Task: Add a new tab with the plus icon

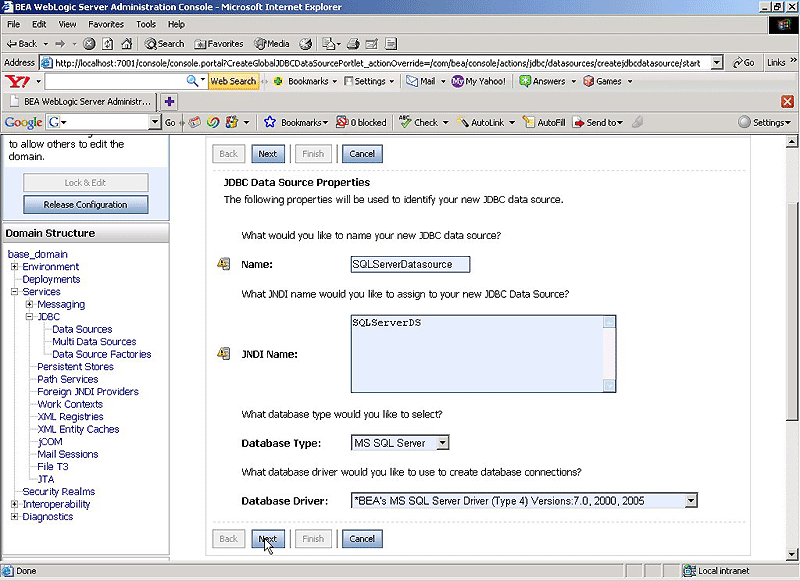Action: [x=169, y=102]
